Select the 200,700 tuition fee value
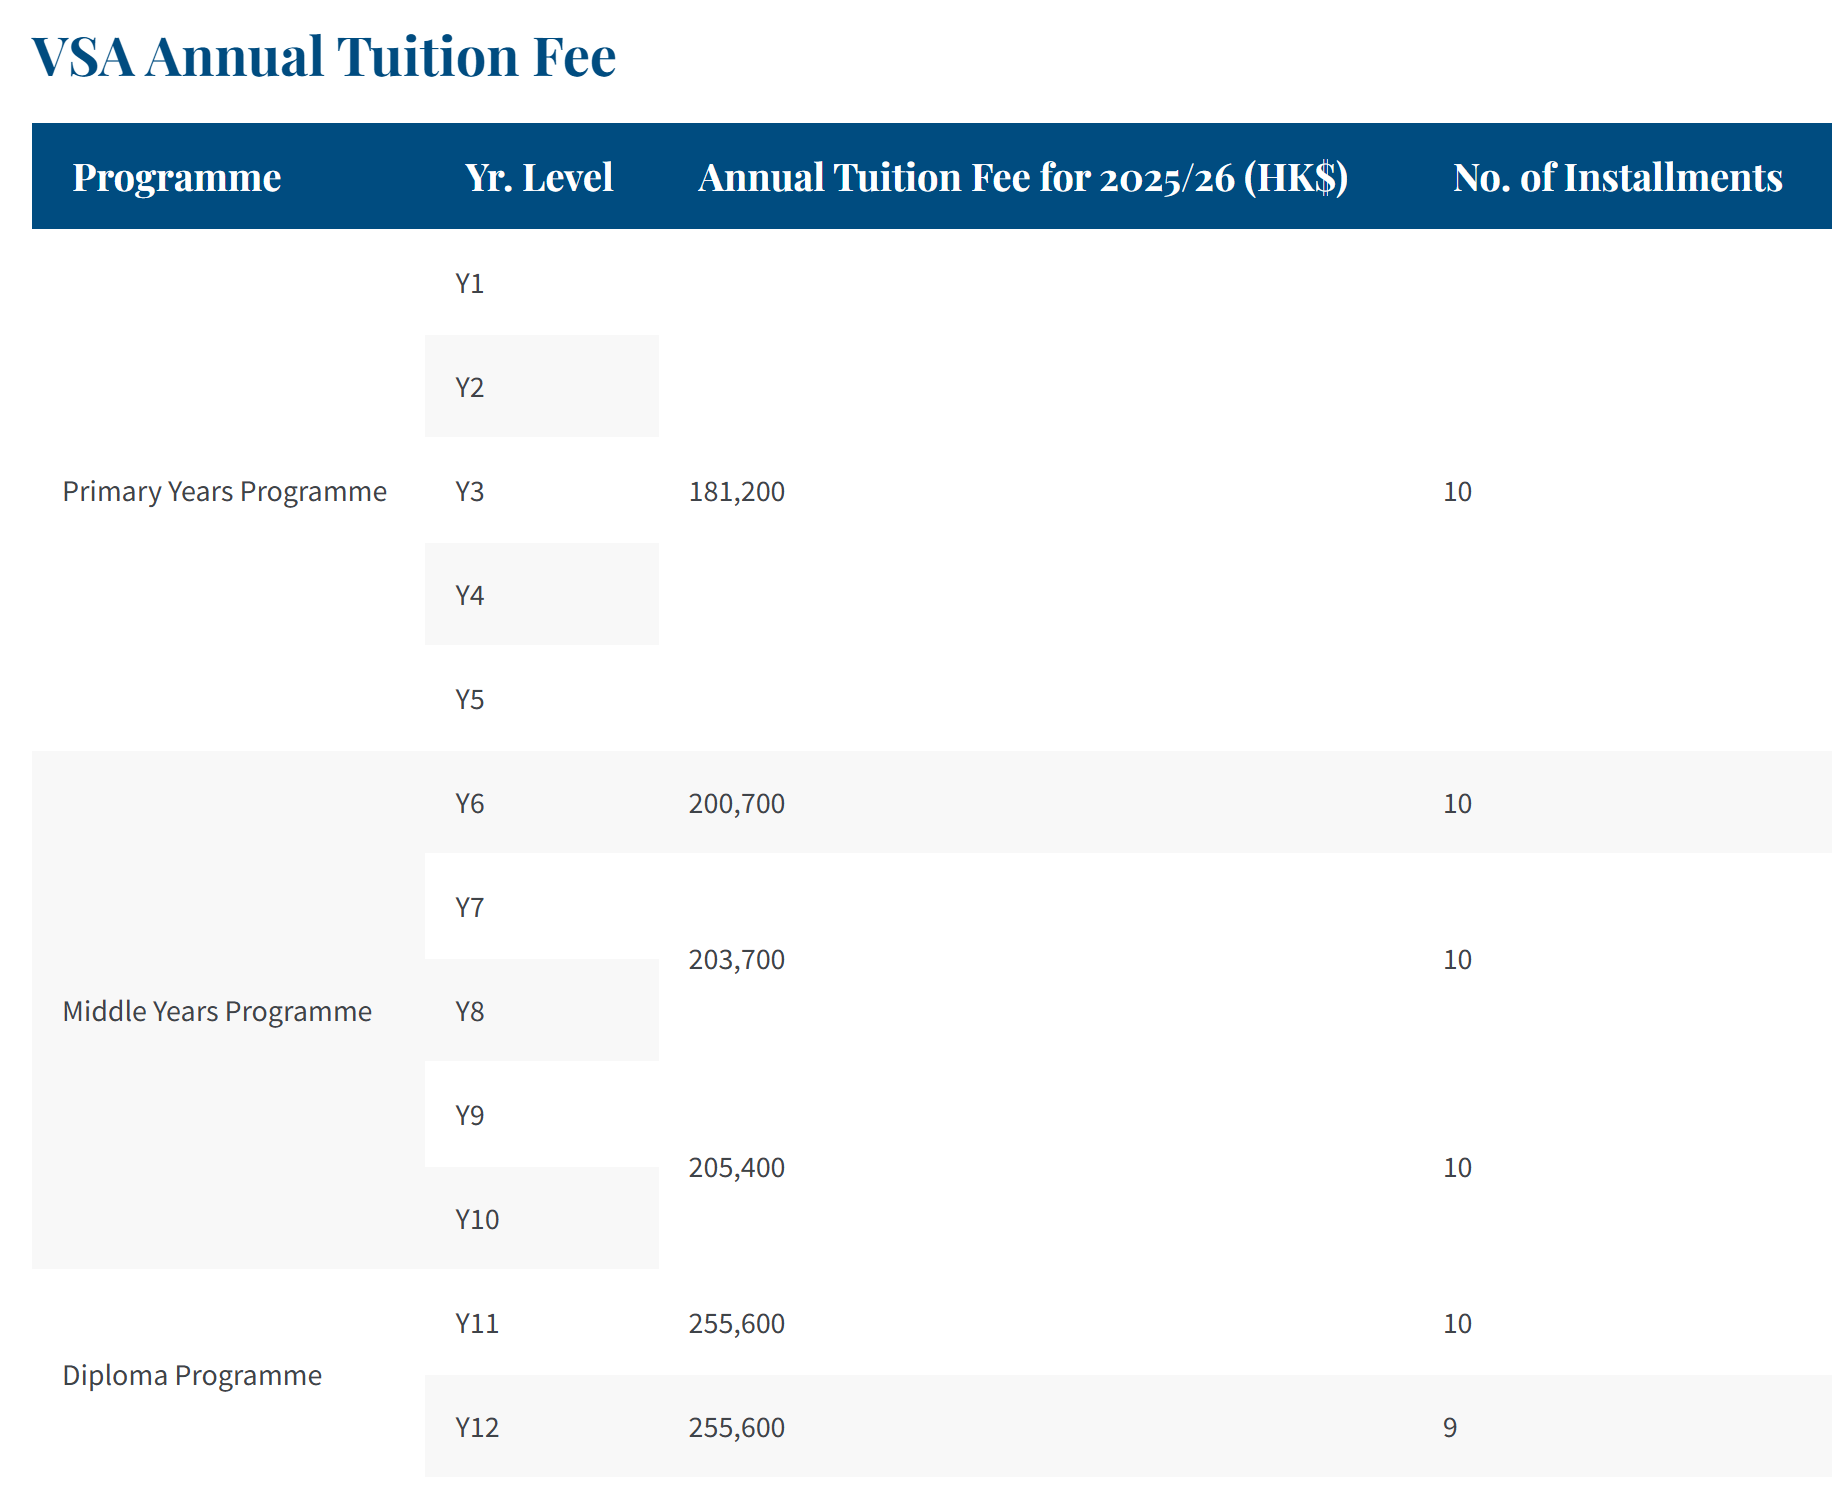The image size is (1848, 1504). 737,803
